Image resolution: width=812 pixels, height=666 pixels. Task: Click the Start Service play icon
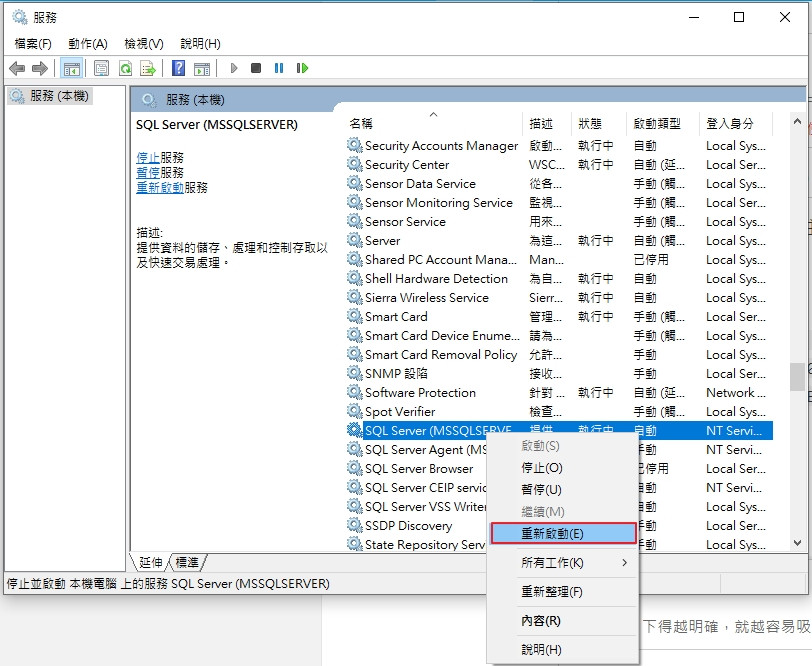pos(234,68)
